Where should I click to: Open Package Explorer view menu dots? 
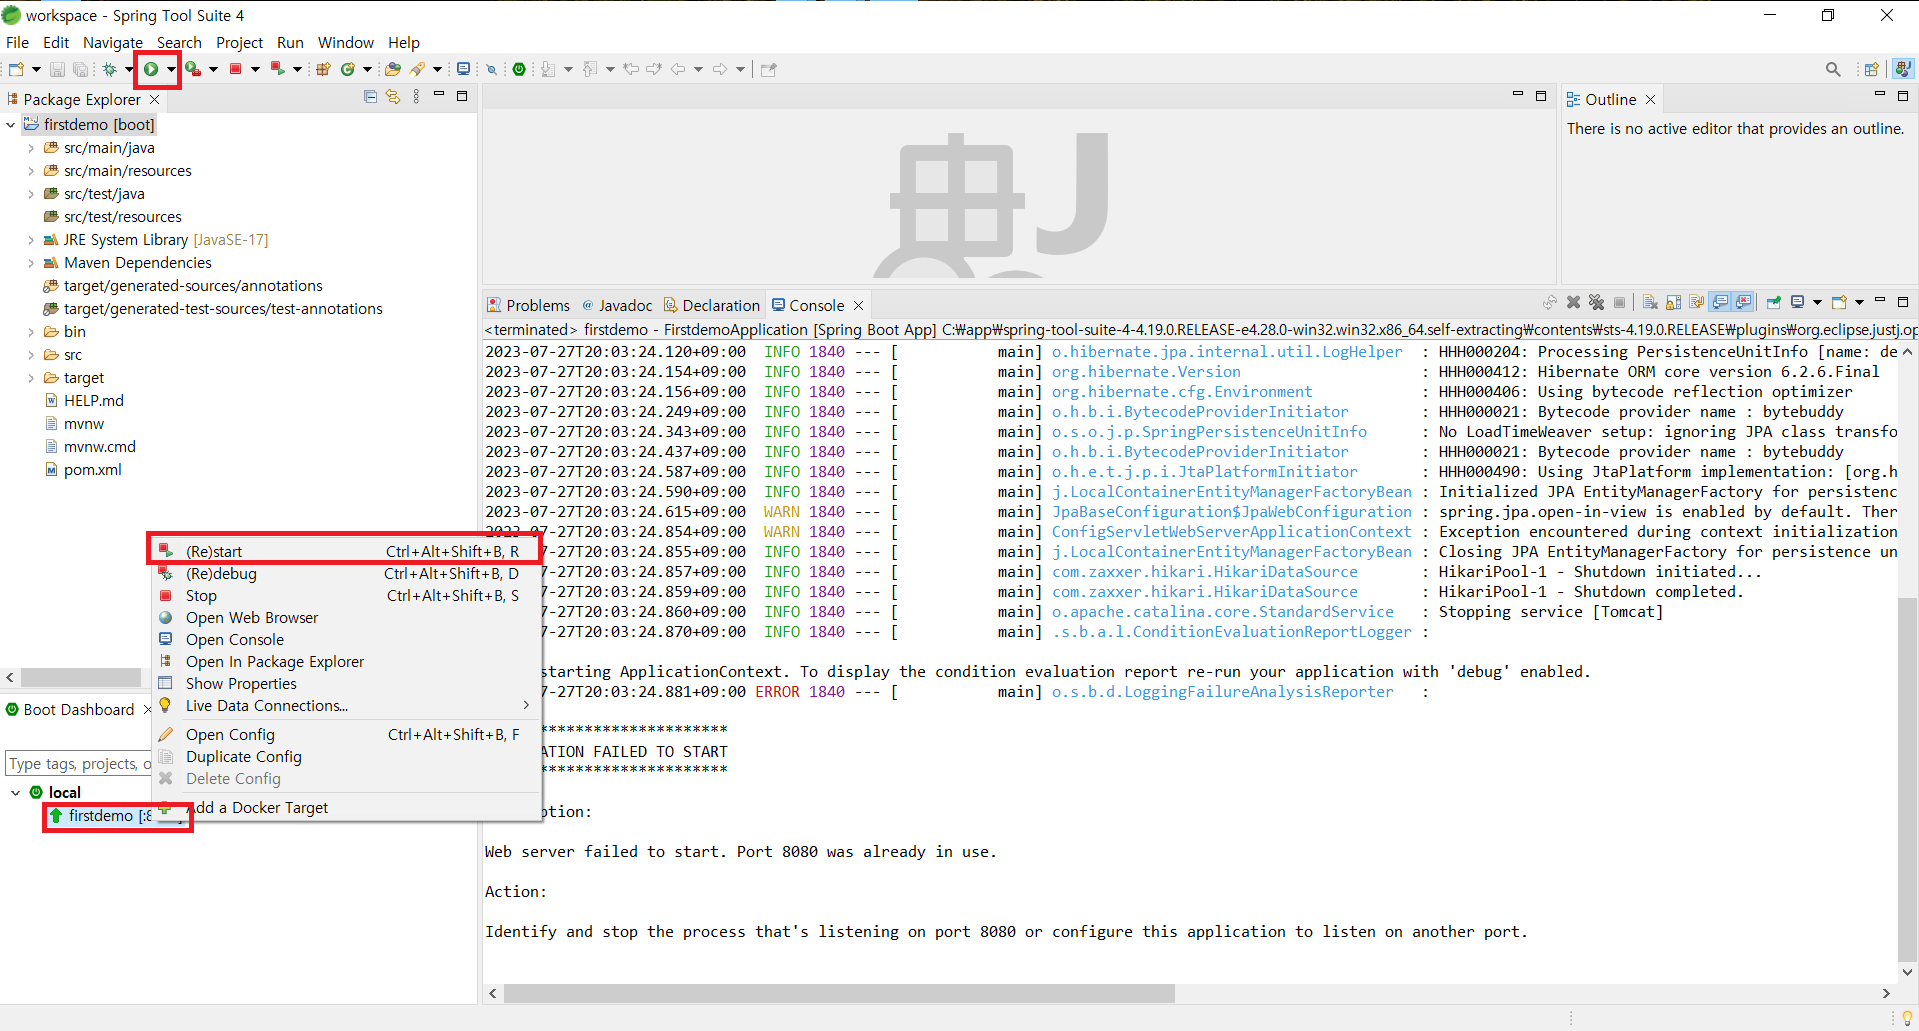(416, 97)
